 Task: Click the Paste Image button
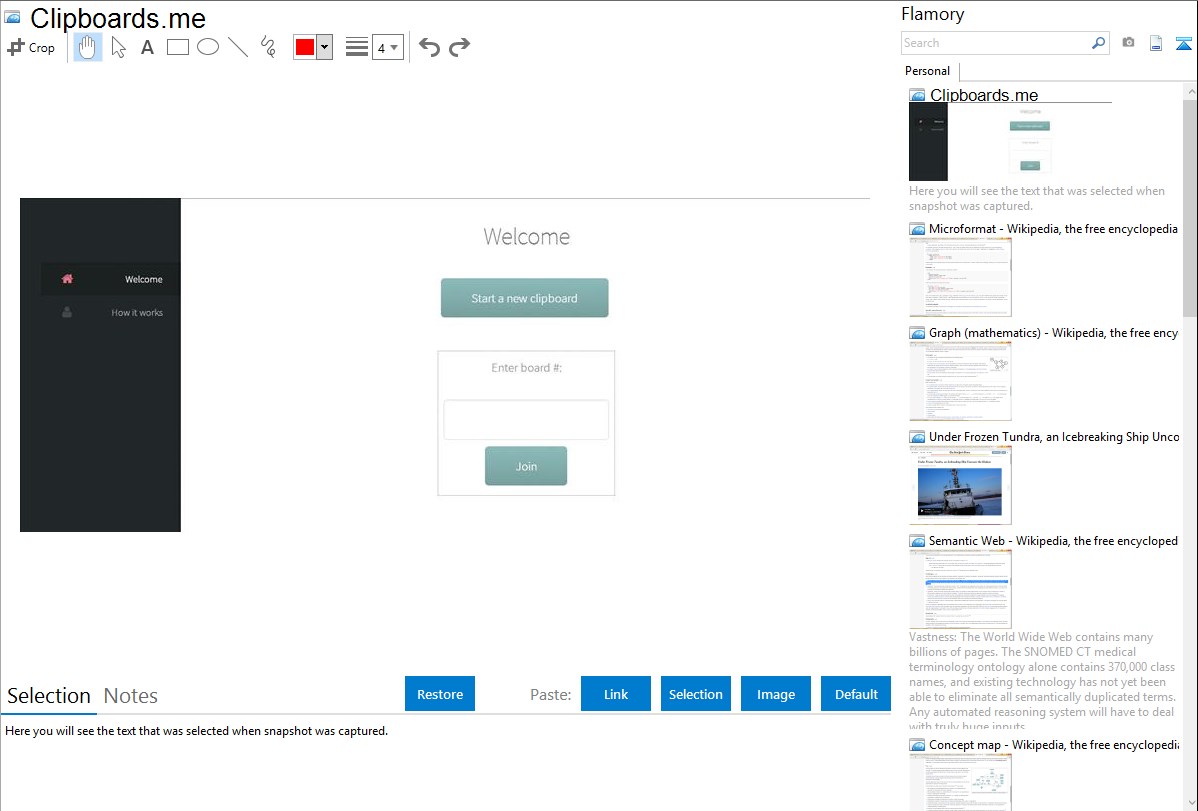coord(775,694)
